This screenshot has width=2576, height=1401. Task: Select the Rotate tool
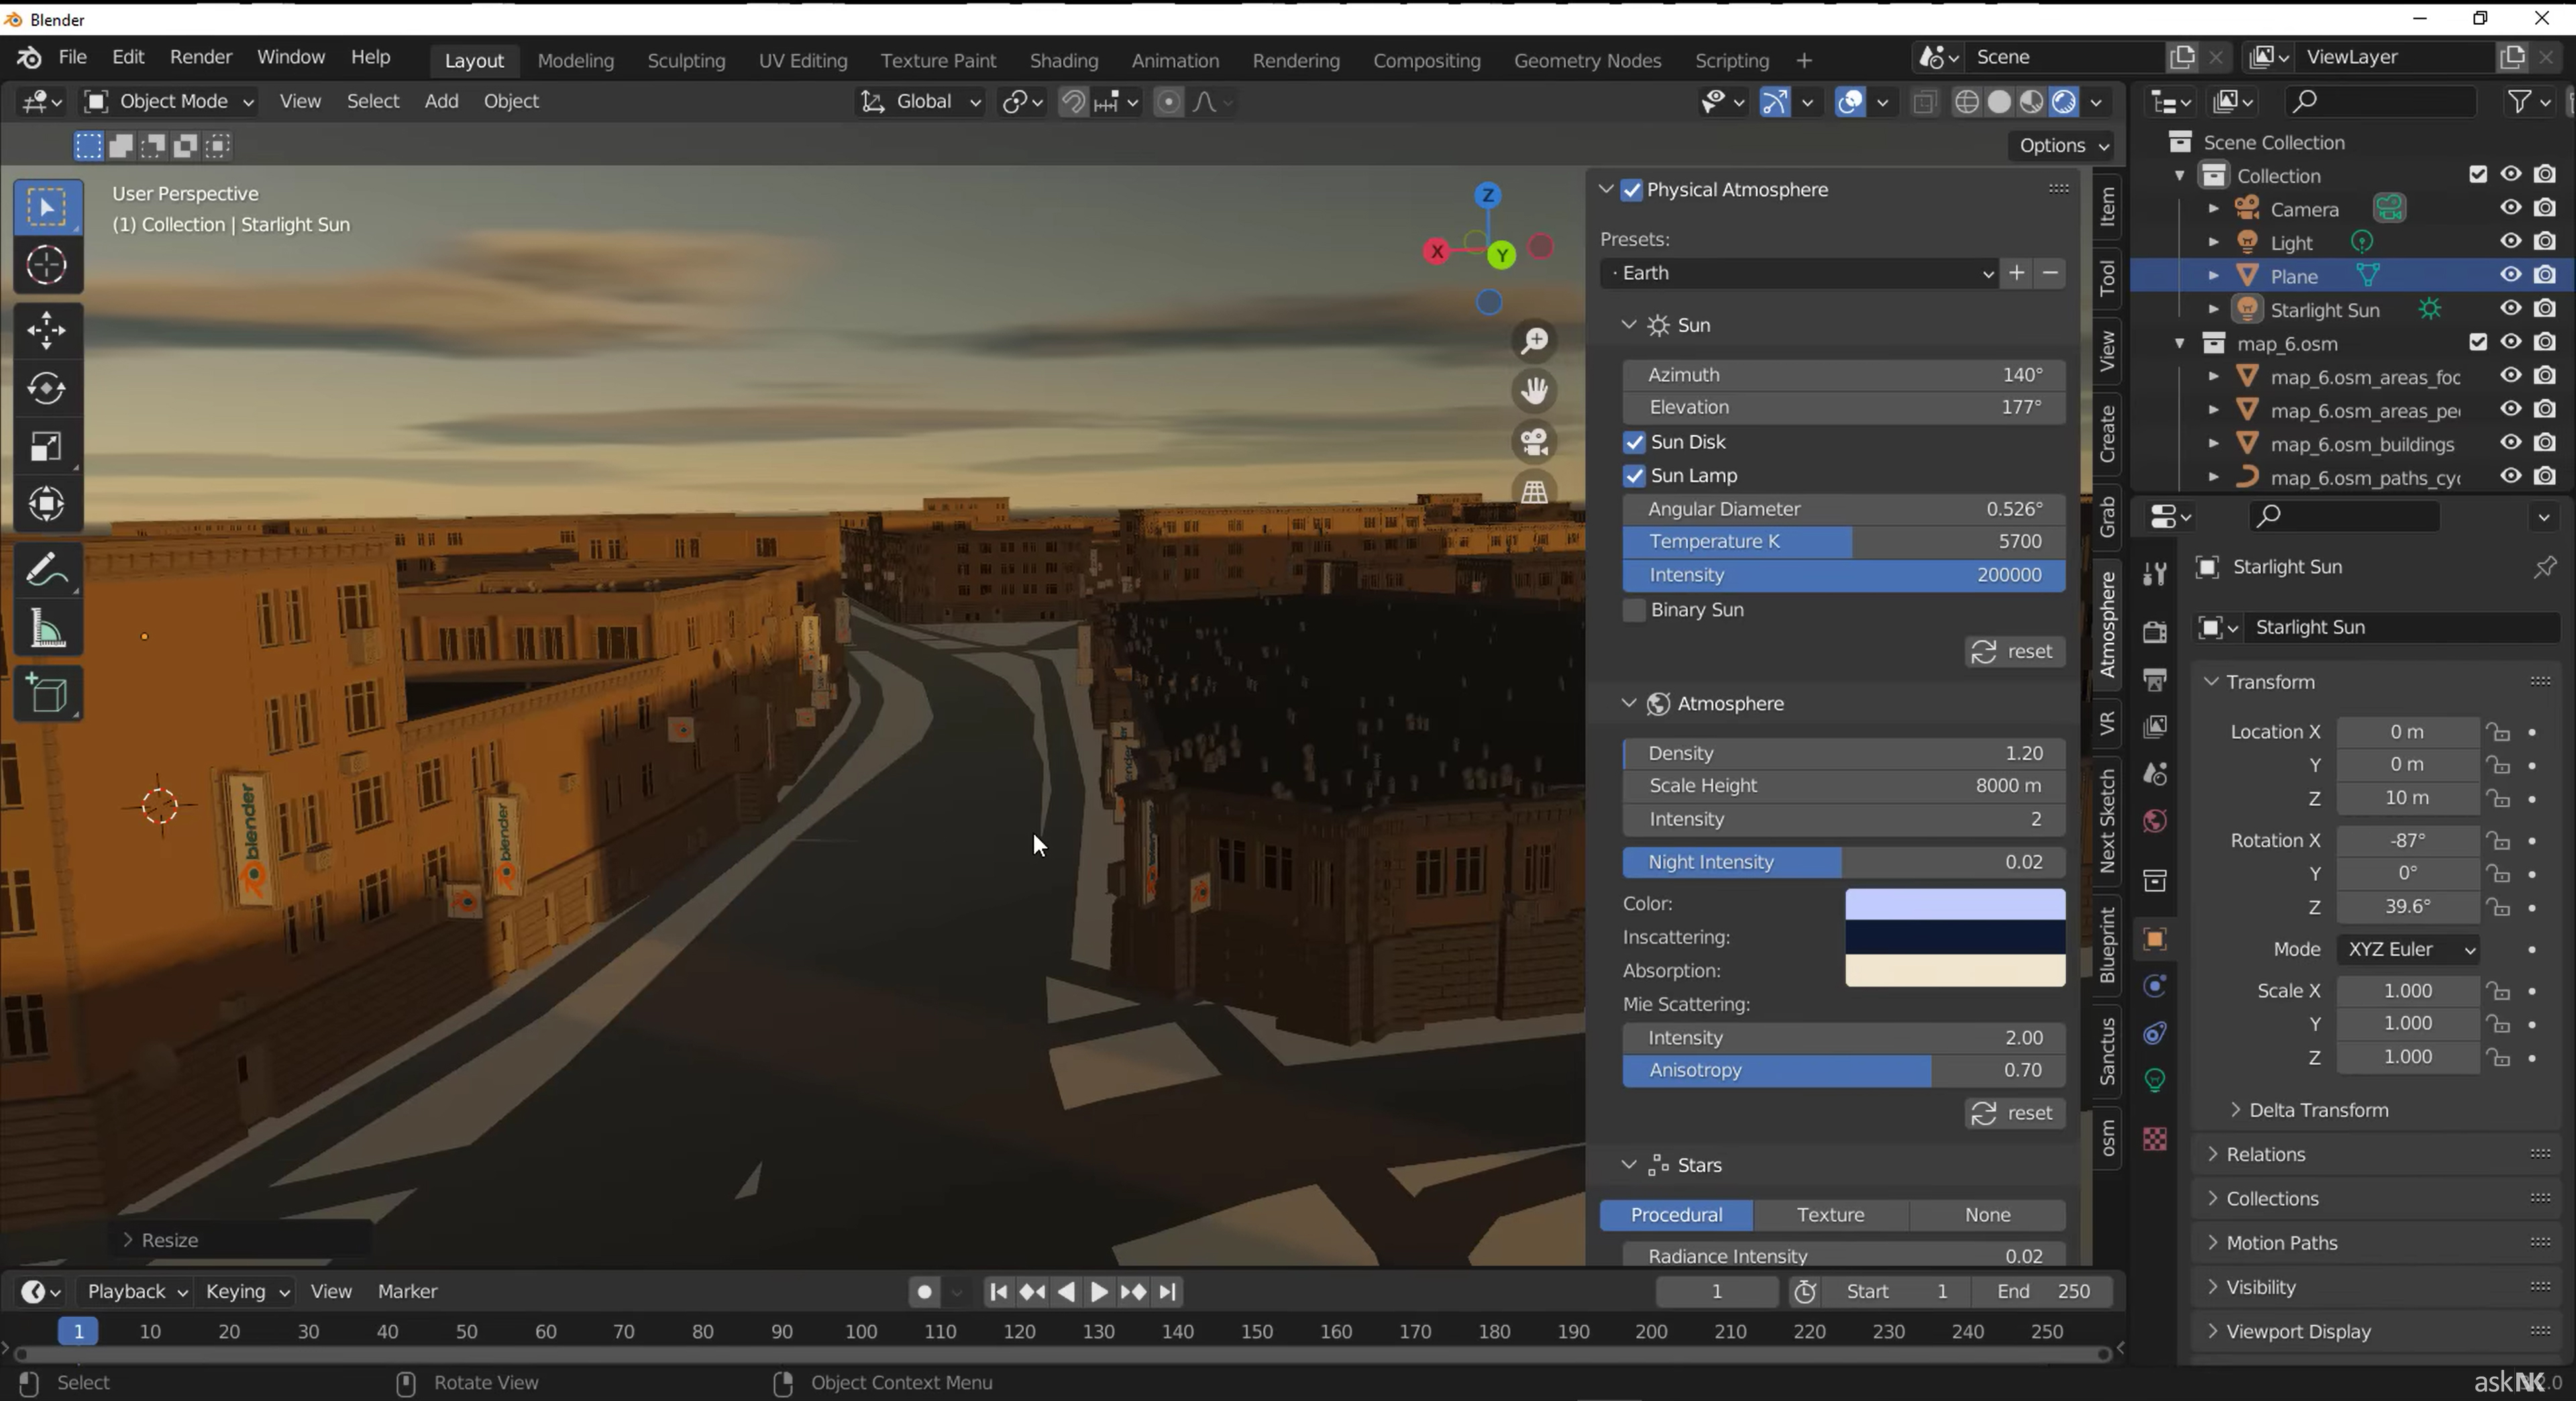[46, 388]
